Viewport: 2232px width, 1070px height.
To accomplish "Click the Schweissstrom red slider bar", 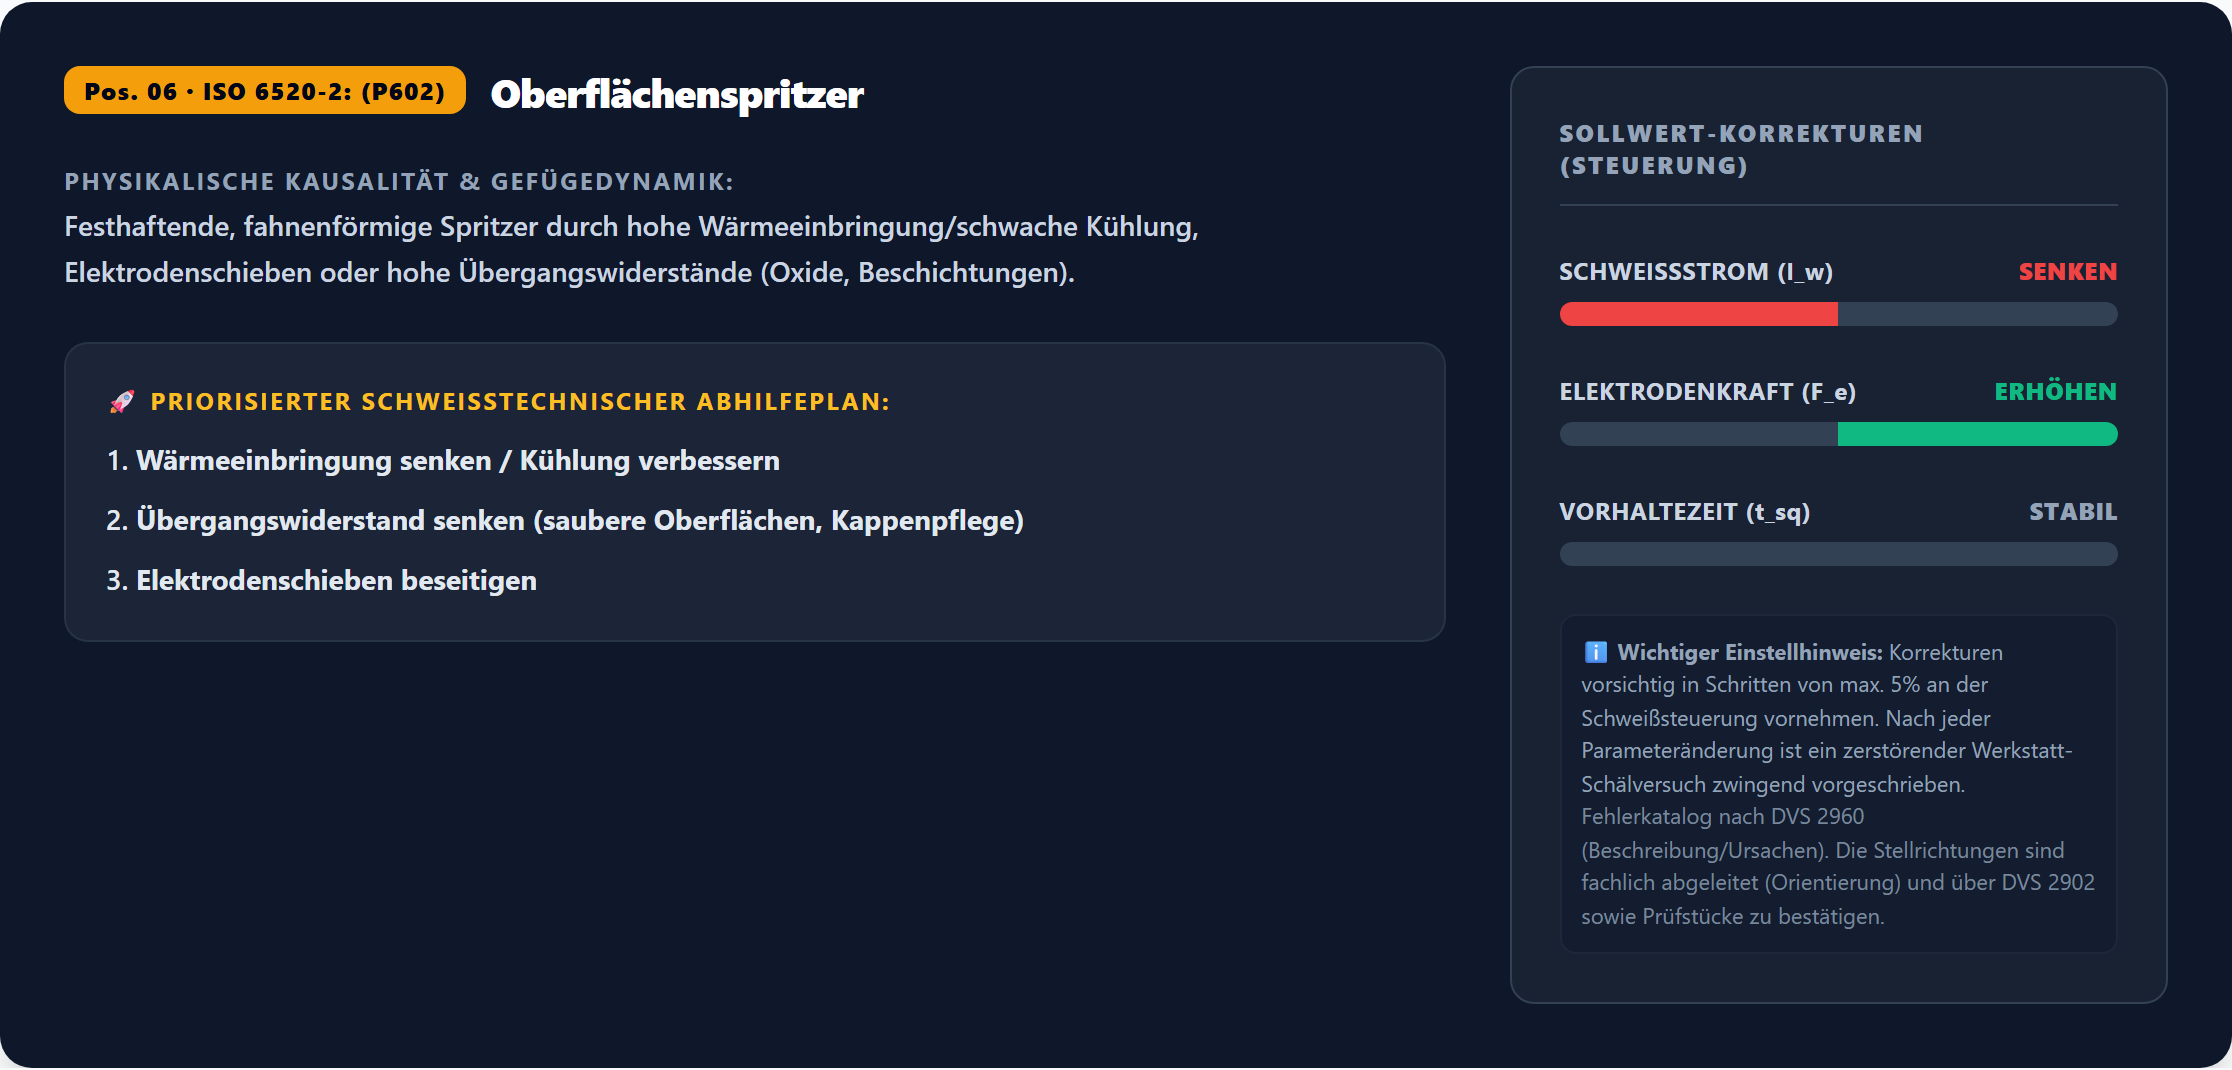I will (1838, 314).
